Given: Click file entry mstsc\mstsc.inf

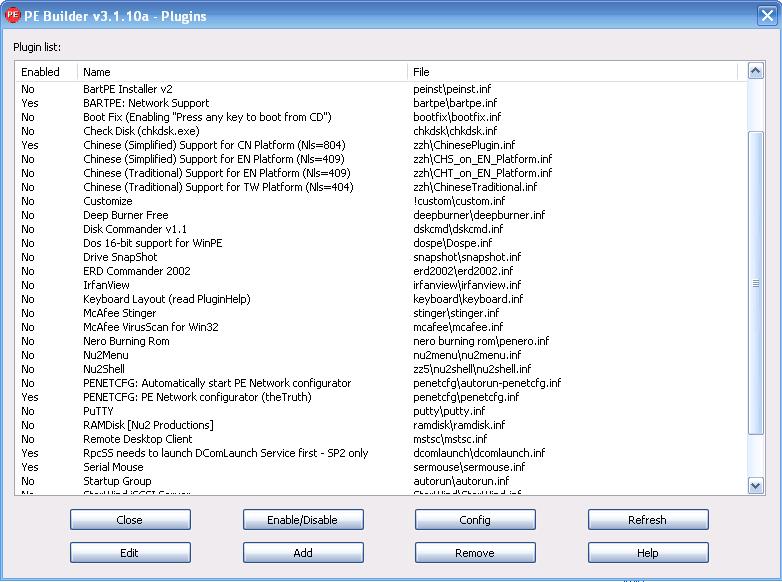Looking at the screenshot, I should click(450, 439).
